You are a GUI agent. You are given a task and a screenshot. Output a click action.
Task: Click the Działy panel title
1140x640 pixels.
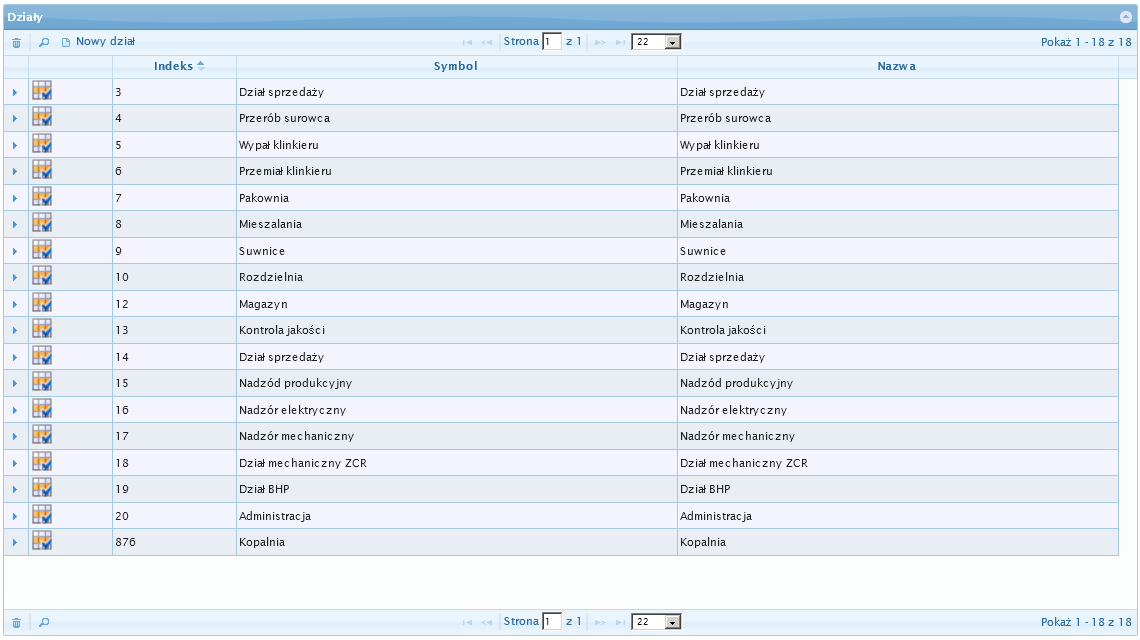coord(25,17)
